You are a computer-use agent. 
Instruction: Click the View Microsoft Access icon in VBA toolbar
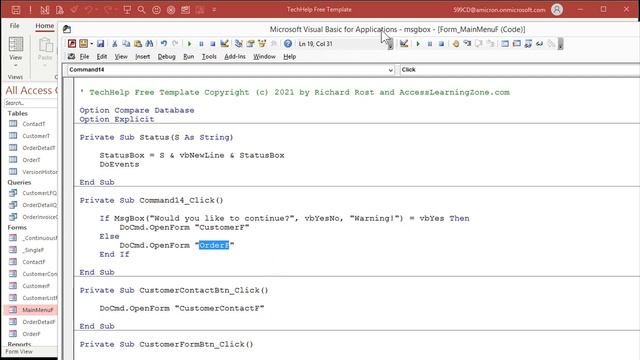(72, 44)
